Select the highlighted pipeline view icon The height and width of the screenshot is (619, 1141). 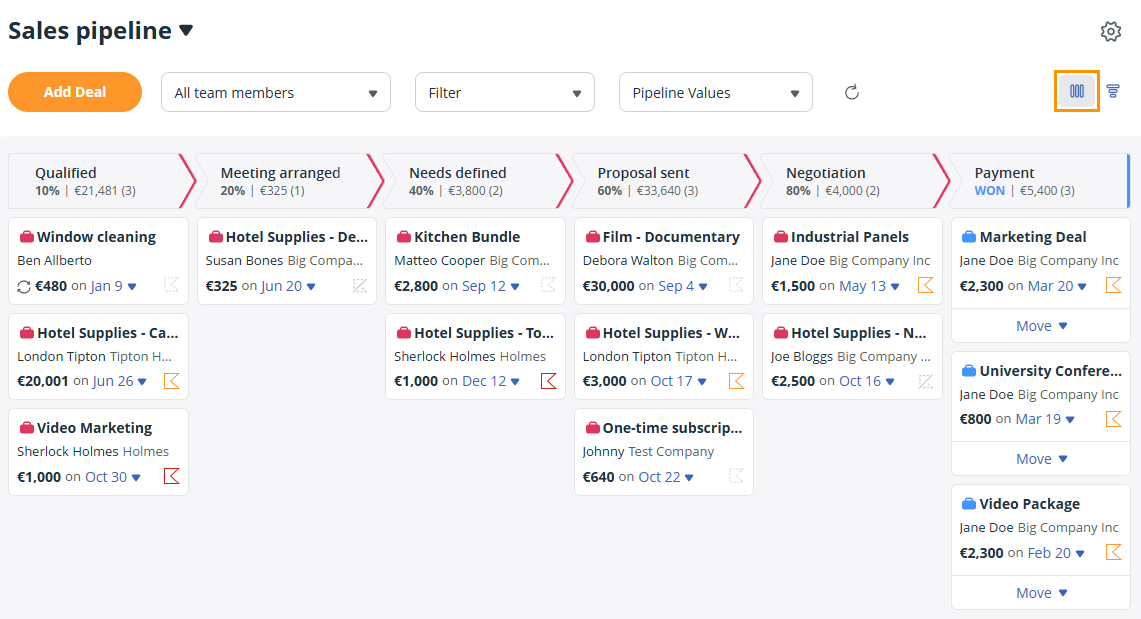(1076, 90)
